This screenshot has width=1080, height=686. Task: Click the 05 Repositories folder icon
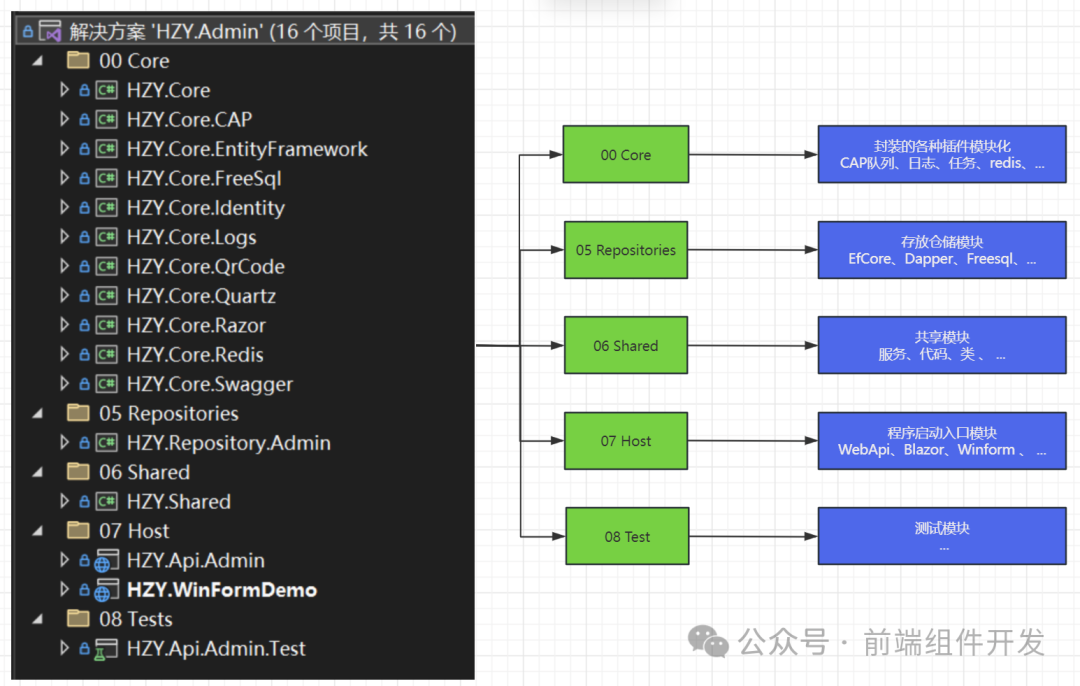pos(78,413)
